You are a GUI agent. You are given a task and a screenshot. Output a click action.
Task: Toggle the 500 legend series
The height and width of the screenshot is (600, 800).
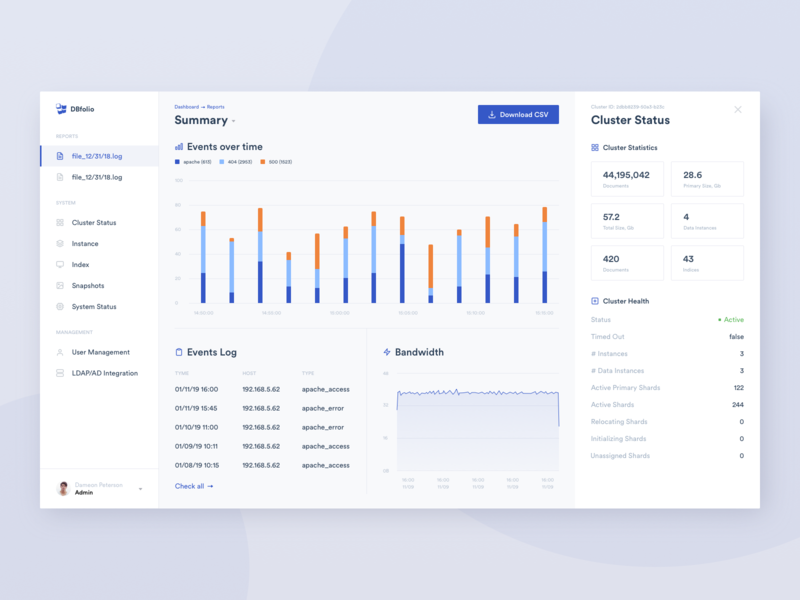pyautogui.click(x=276, y=162)
